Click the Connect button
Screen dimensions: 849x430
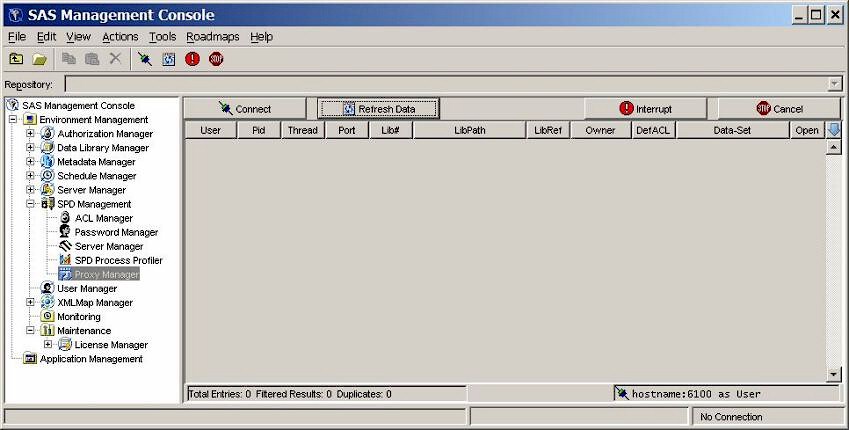point(245,109)
